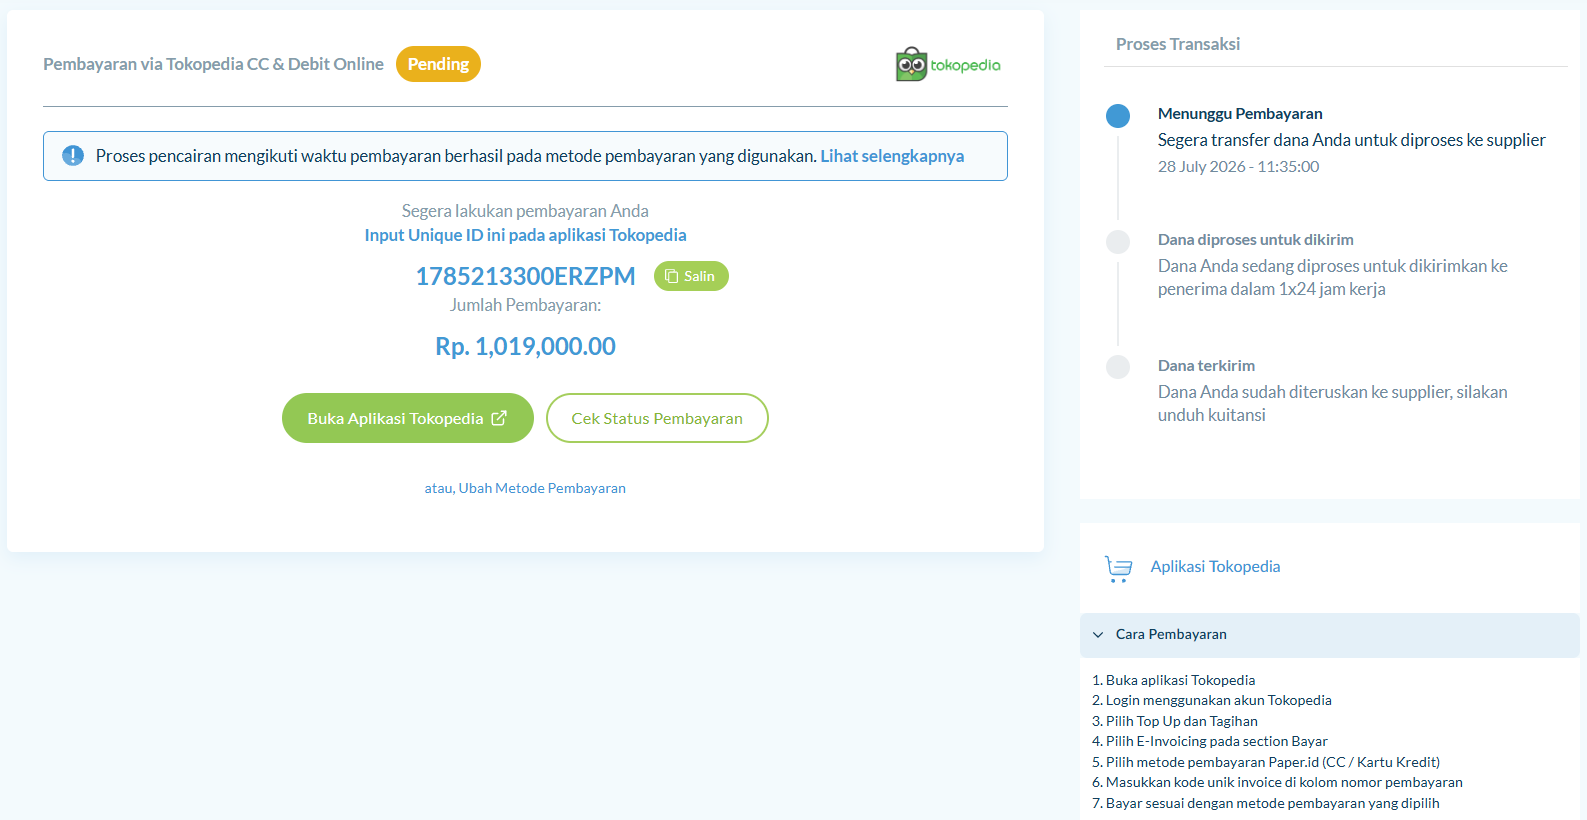Click atau, Ubah Metode Pembayaran link
This screenshot has width=1587, height=820.
point(525,488)
